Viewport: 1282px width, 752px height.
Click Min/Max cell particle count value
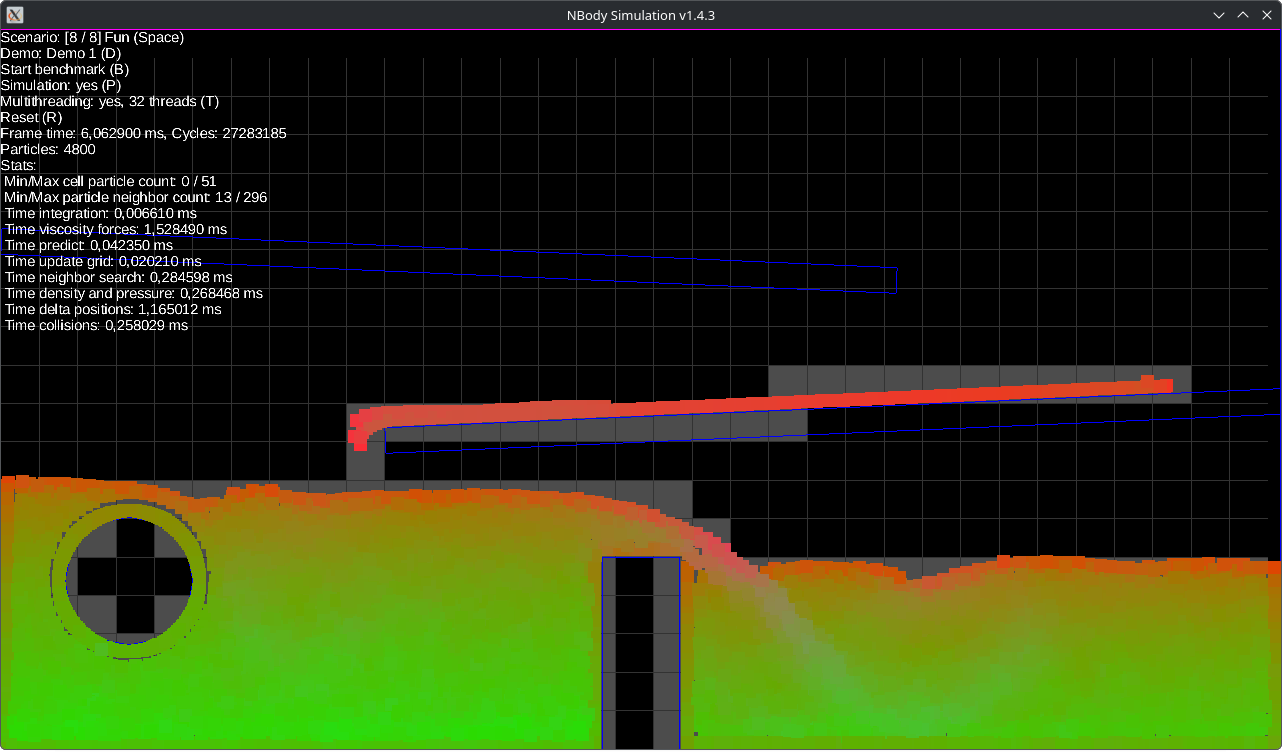coord(110,182)
